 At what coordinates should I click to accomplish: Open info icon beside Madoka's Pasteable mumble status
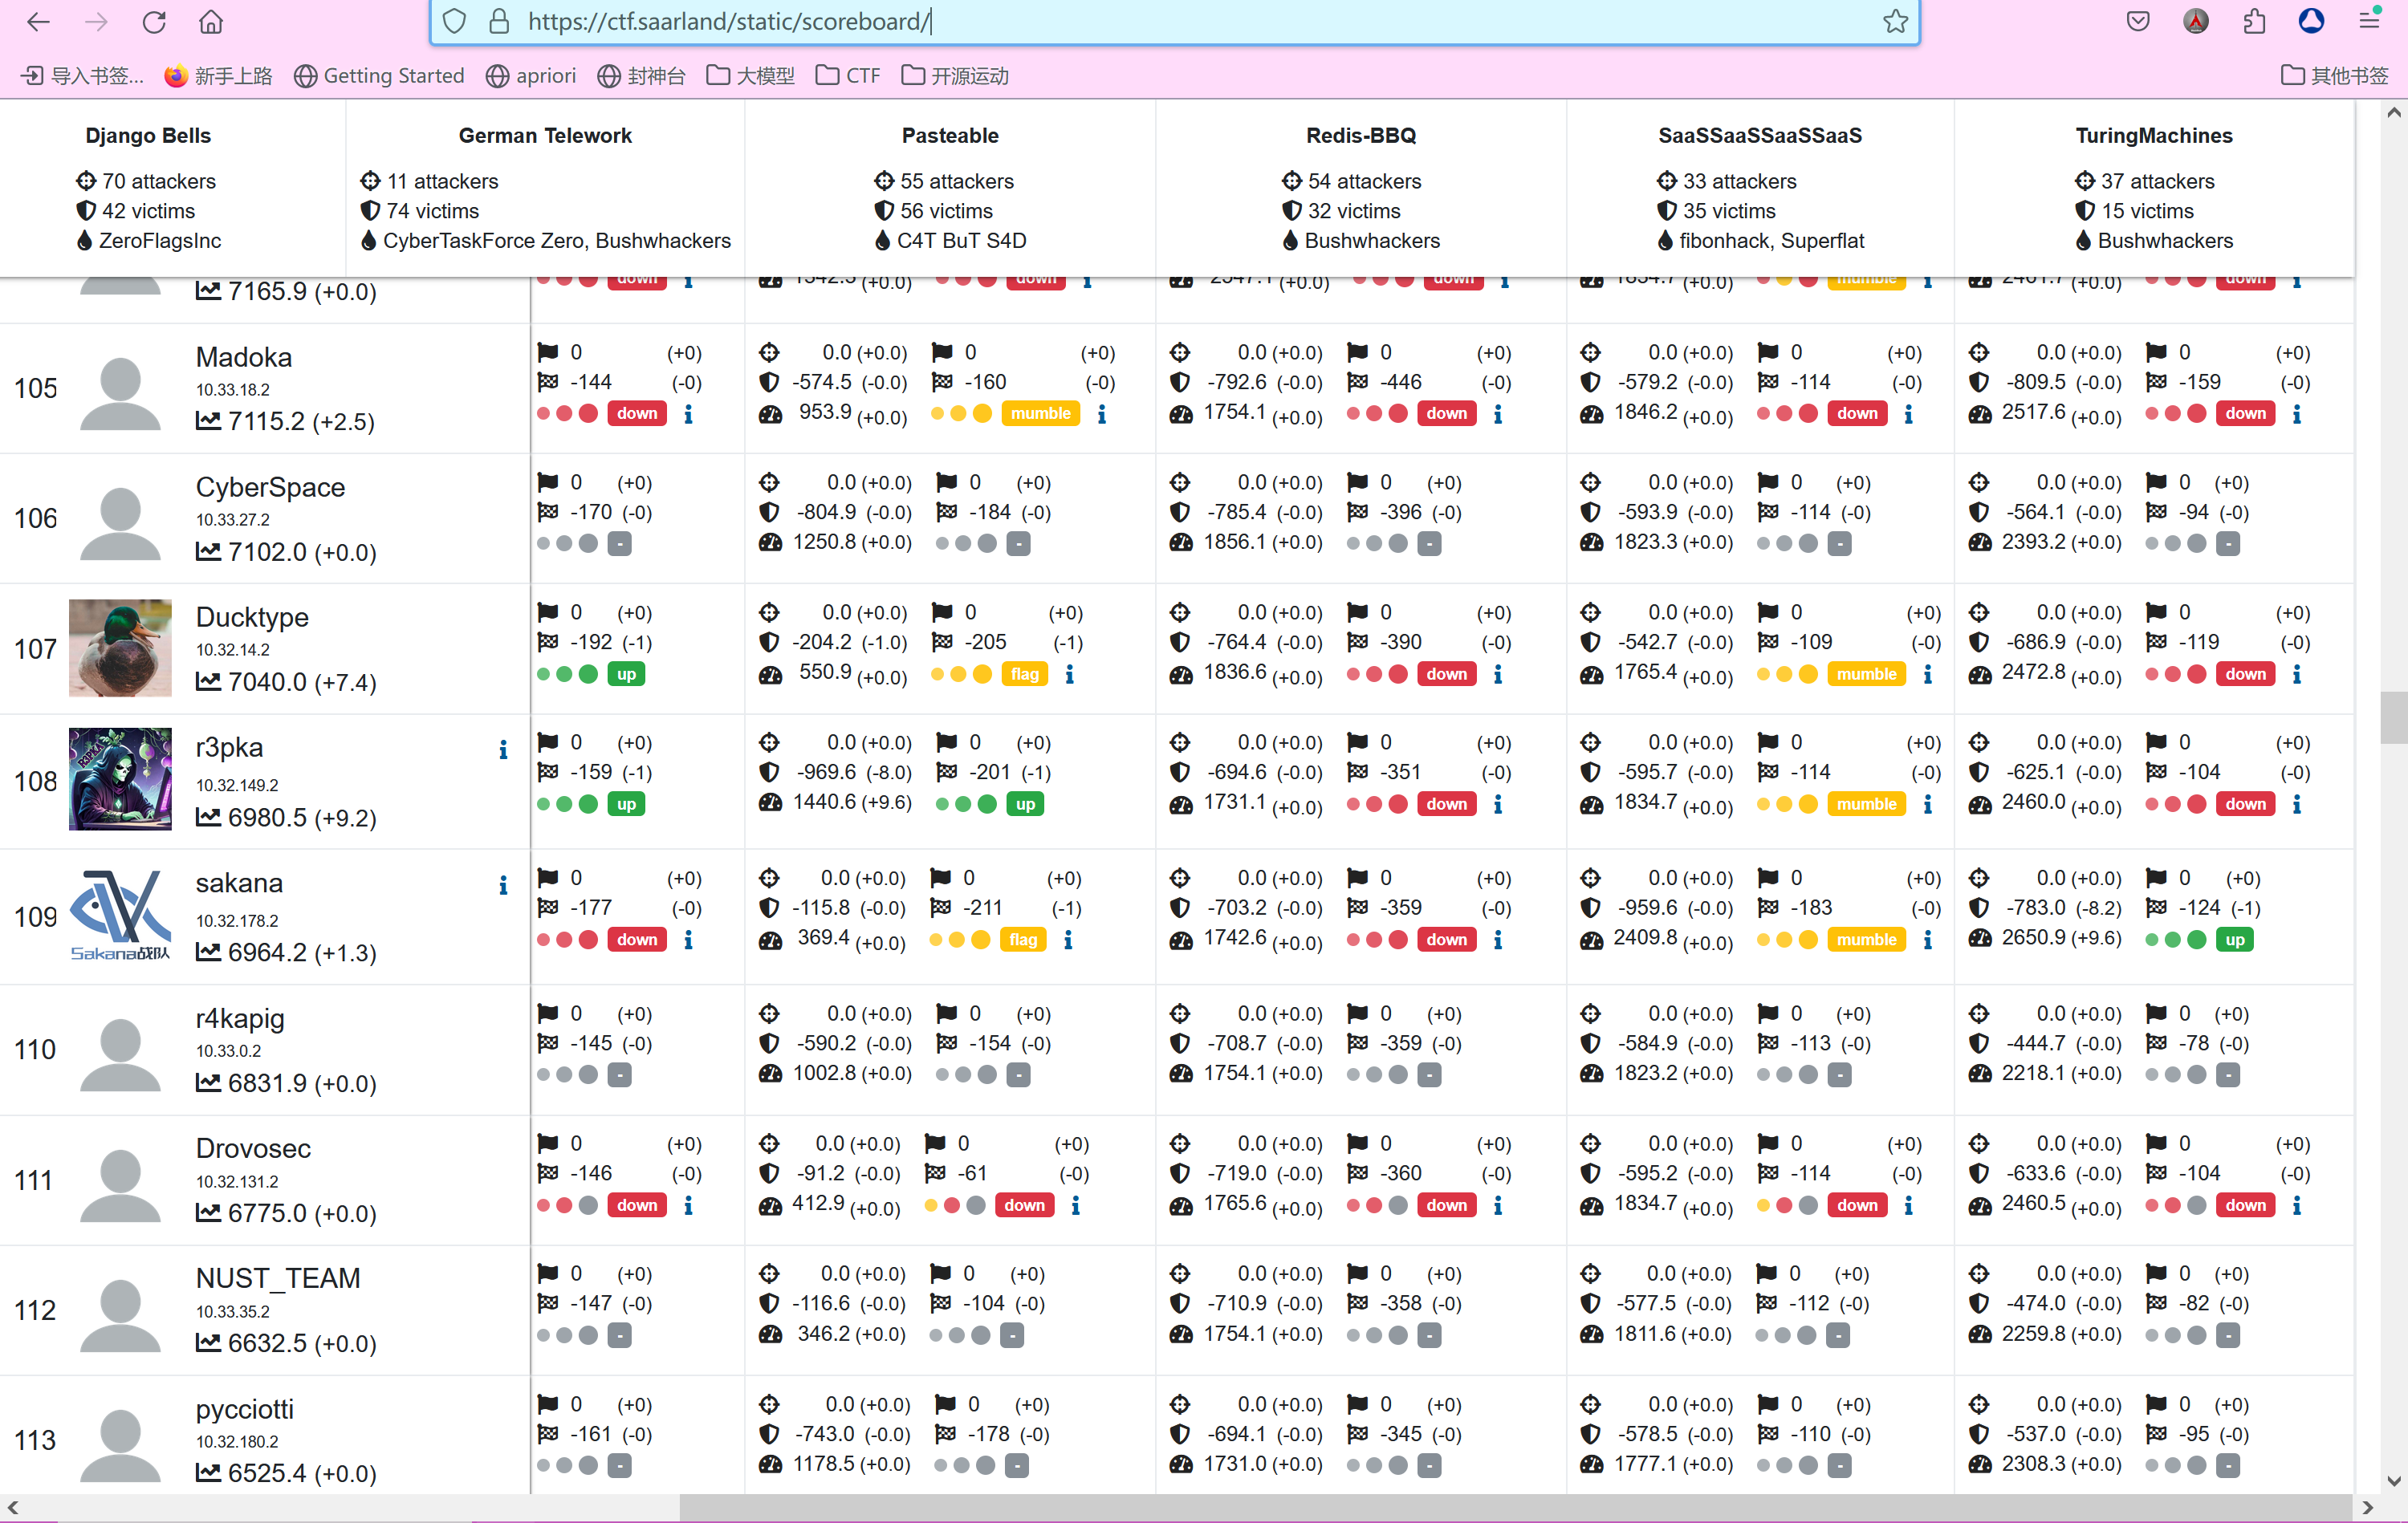tap(1102, 414)
